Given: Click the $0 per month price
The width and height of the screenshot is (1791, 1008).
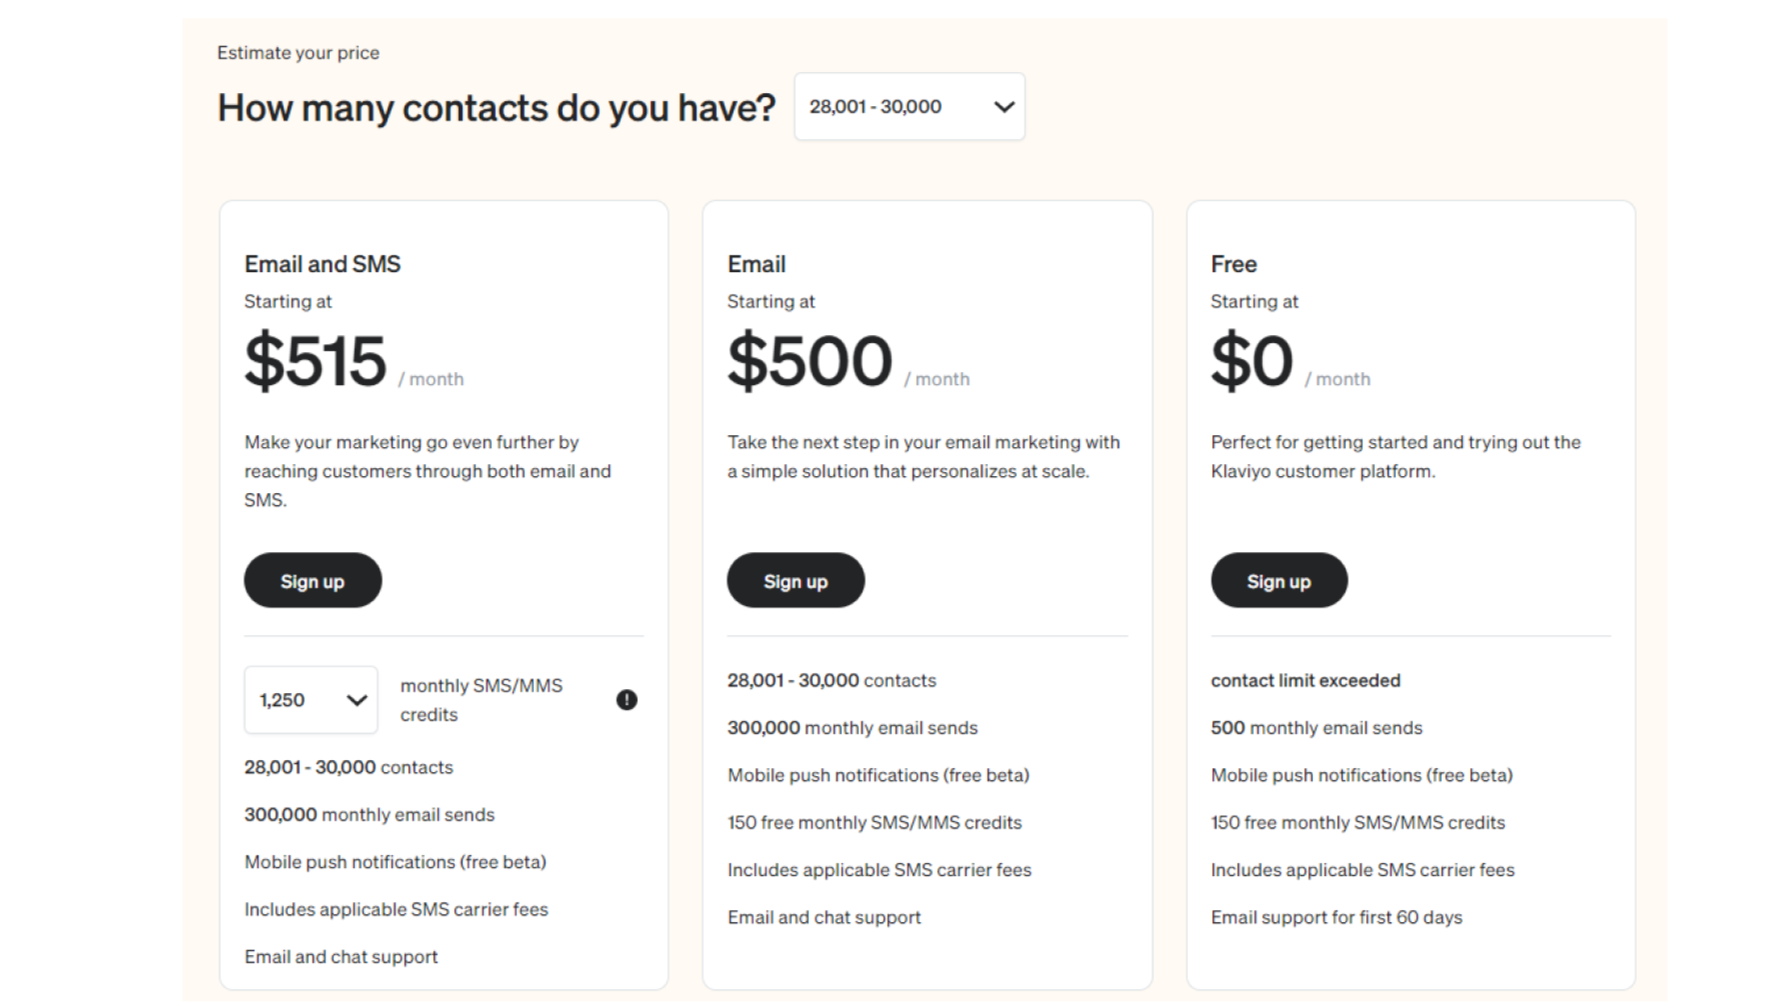Looking at the screenshot, I should pyautogui.click(x=1252, y=361).
